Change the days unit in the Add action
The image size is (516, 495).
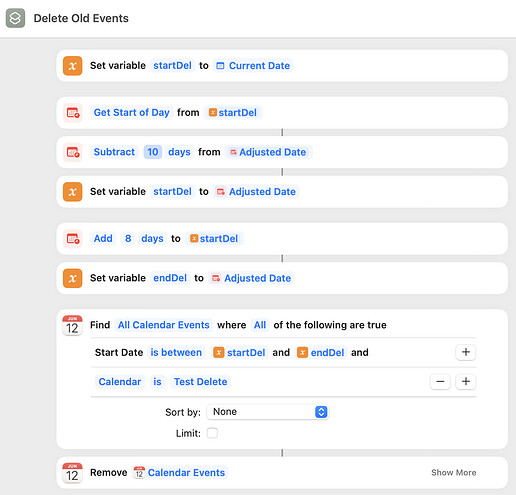(x=152, y=239)
